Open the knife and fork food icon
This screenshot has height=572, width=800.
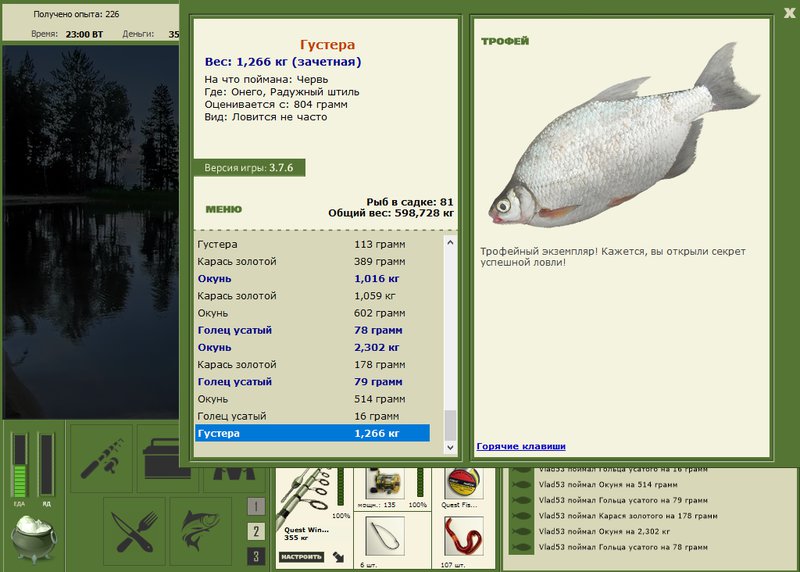pyautogui.click(x=134, y=532)
